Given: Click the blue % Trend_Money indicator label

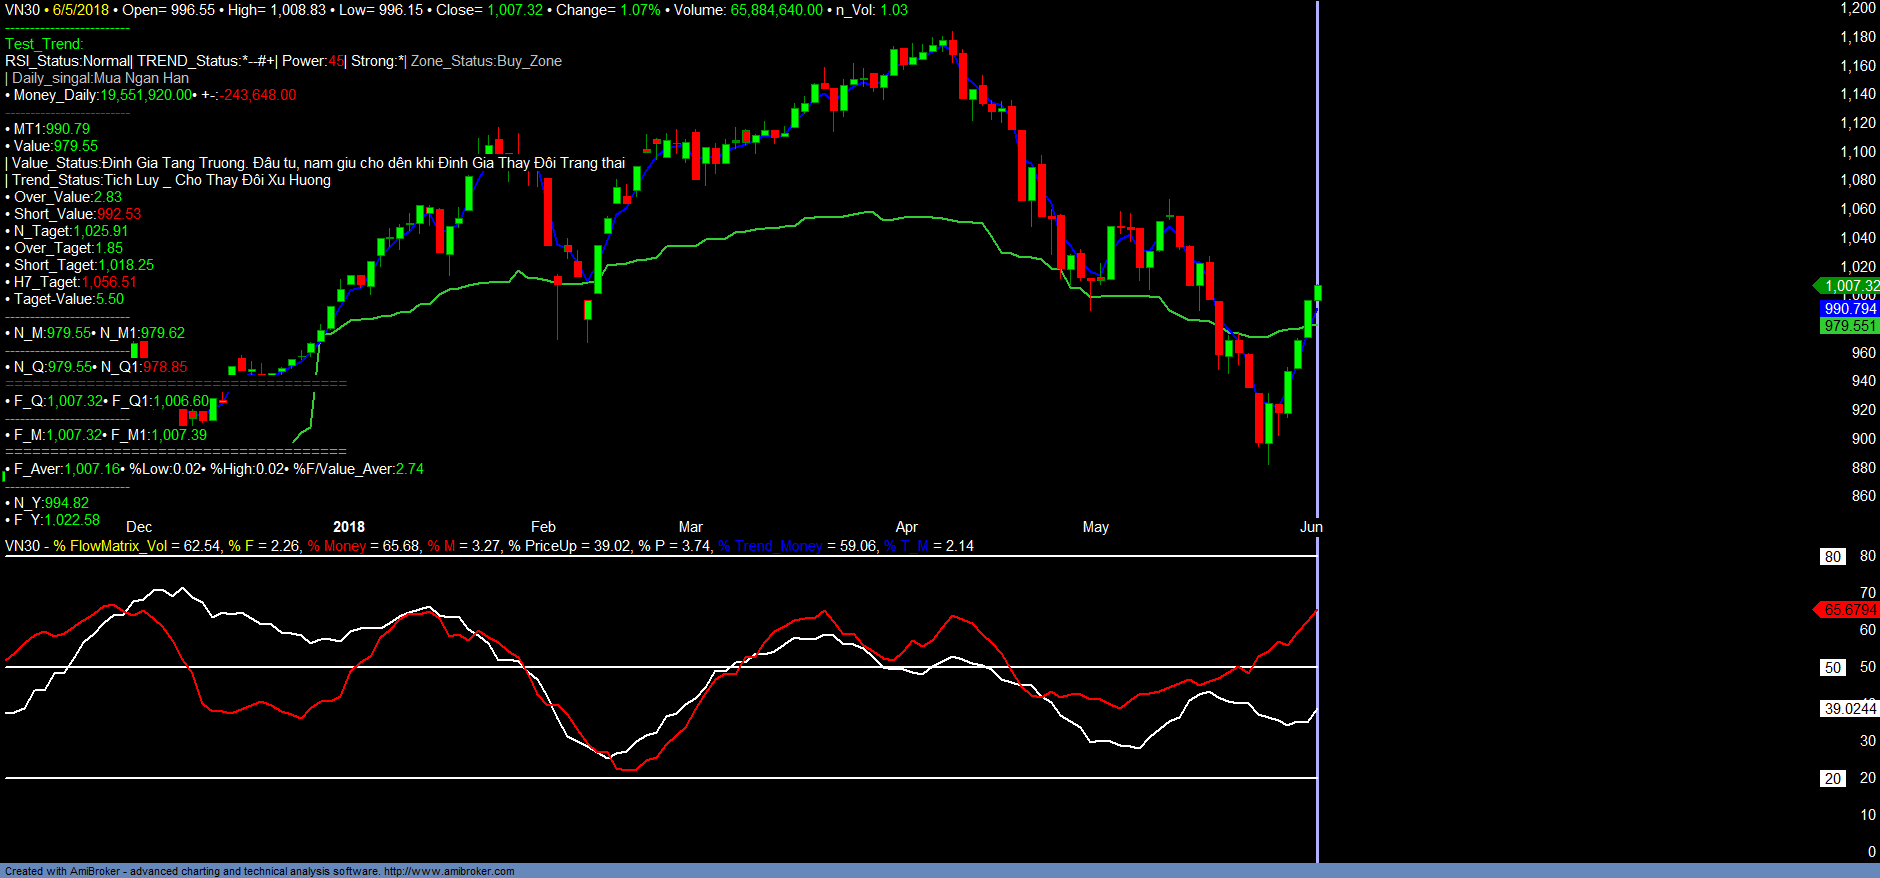Looking at the screenshot, I should 770,546.
